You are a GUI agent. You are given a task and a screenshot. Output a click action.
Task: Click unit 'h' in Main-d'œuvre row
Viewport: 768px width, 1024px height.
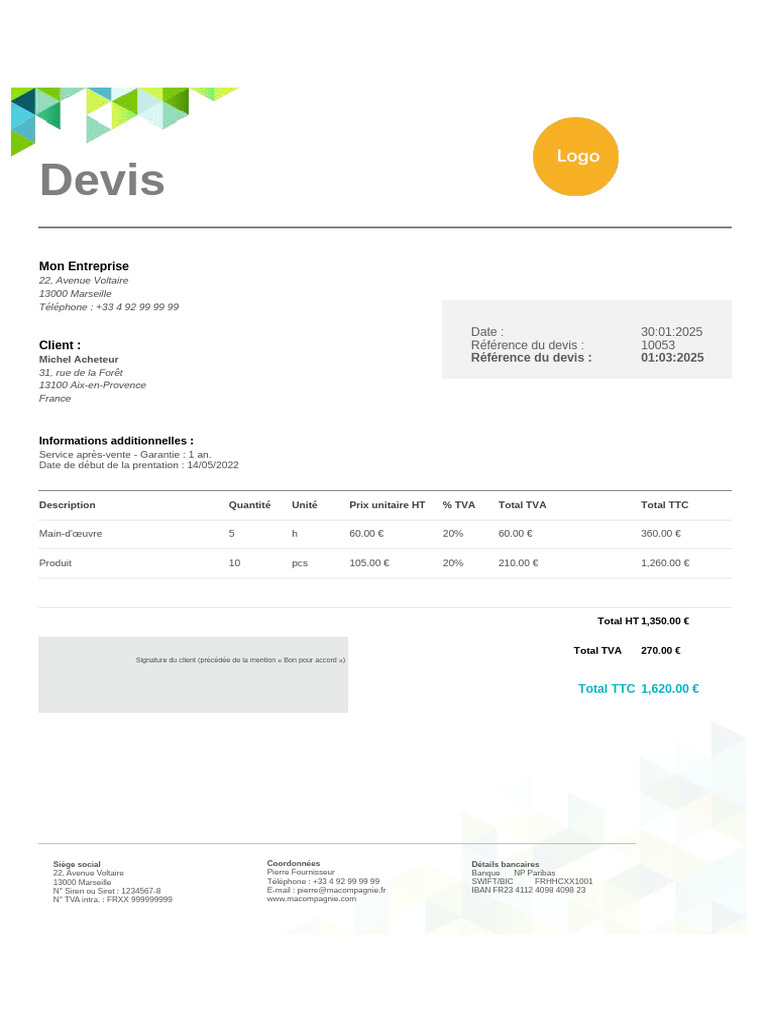295,534
